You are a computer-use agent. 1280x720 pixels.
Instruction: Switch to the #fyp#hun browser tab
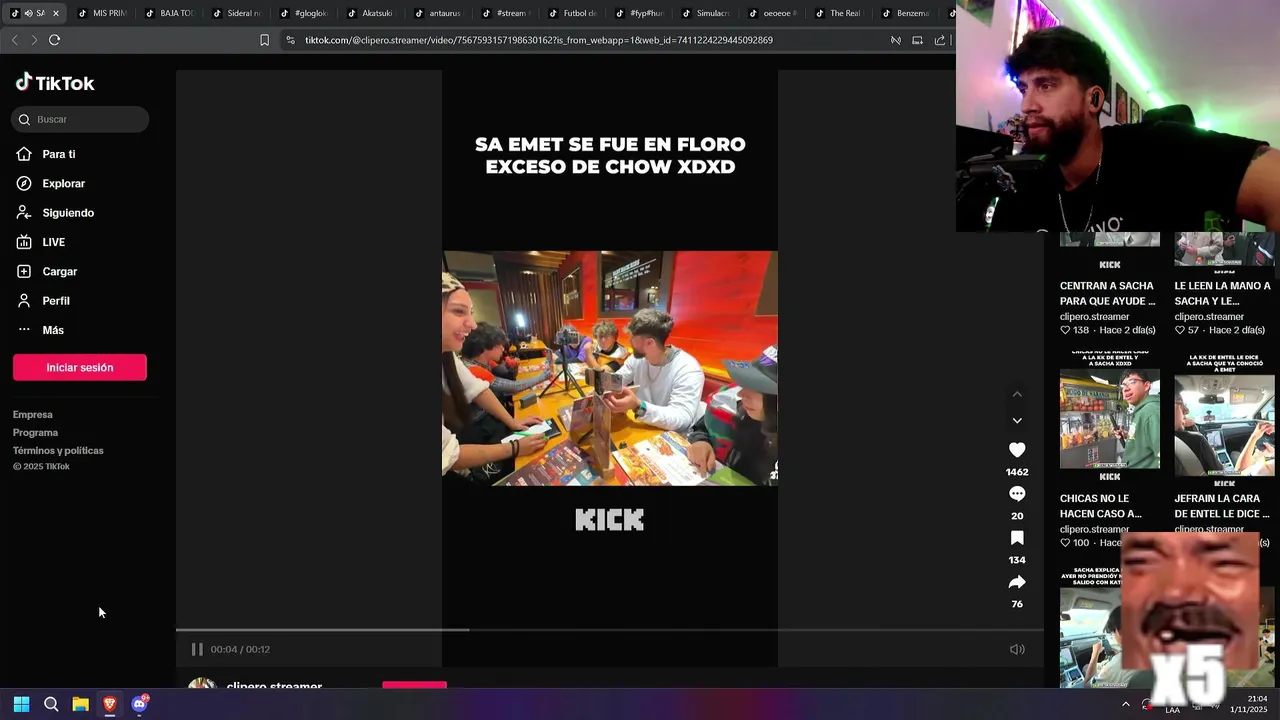tap(640, 13)
